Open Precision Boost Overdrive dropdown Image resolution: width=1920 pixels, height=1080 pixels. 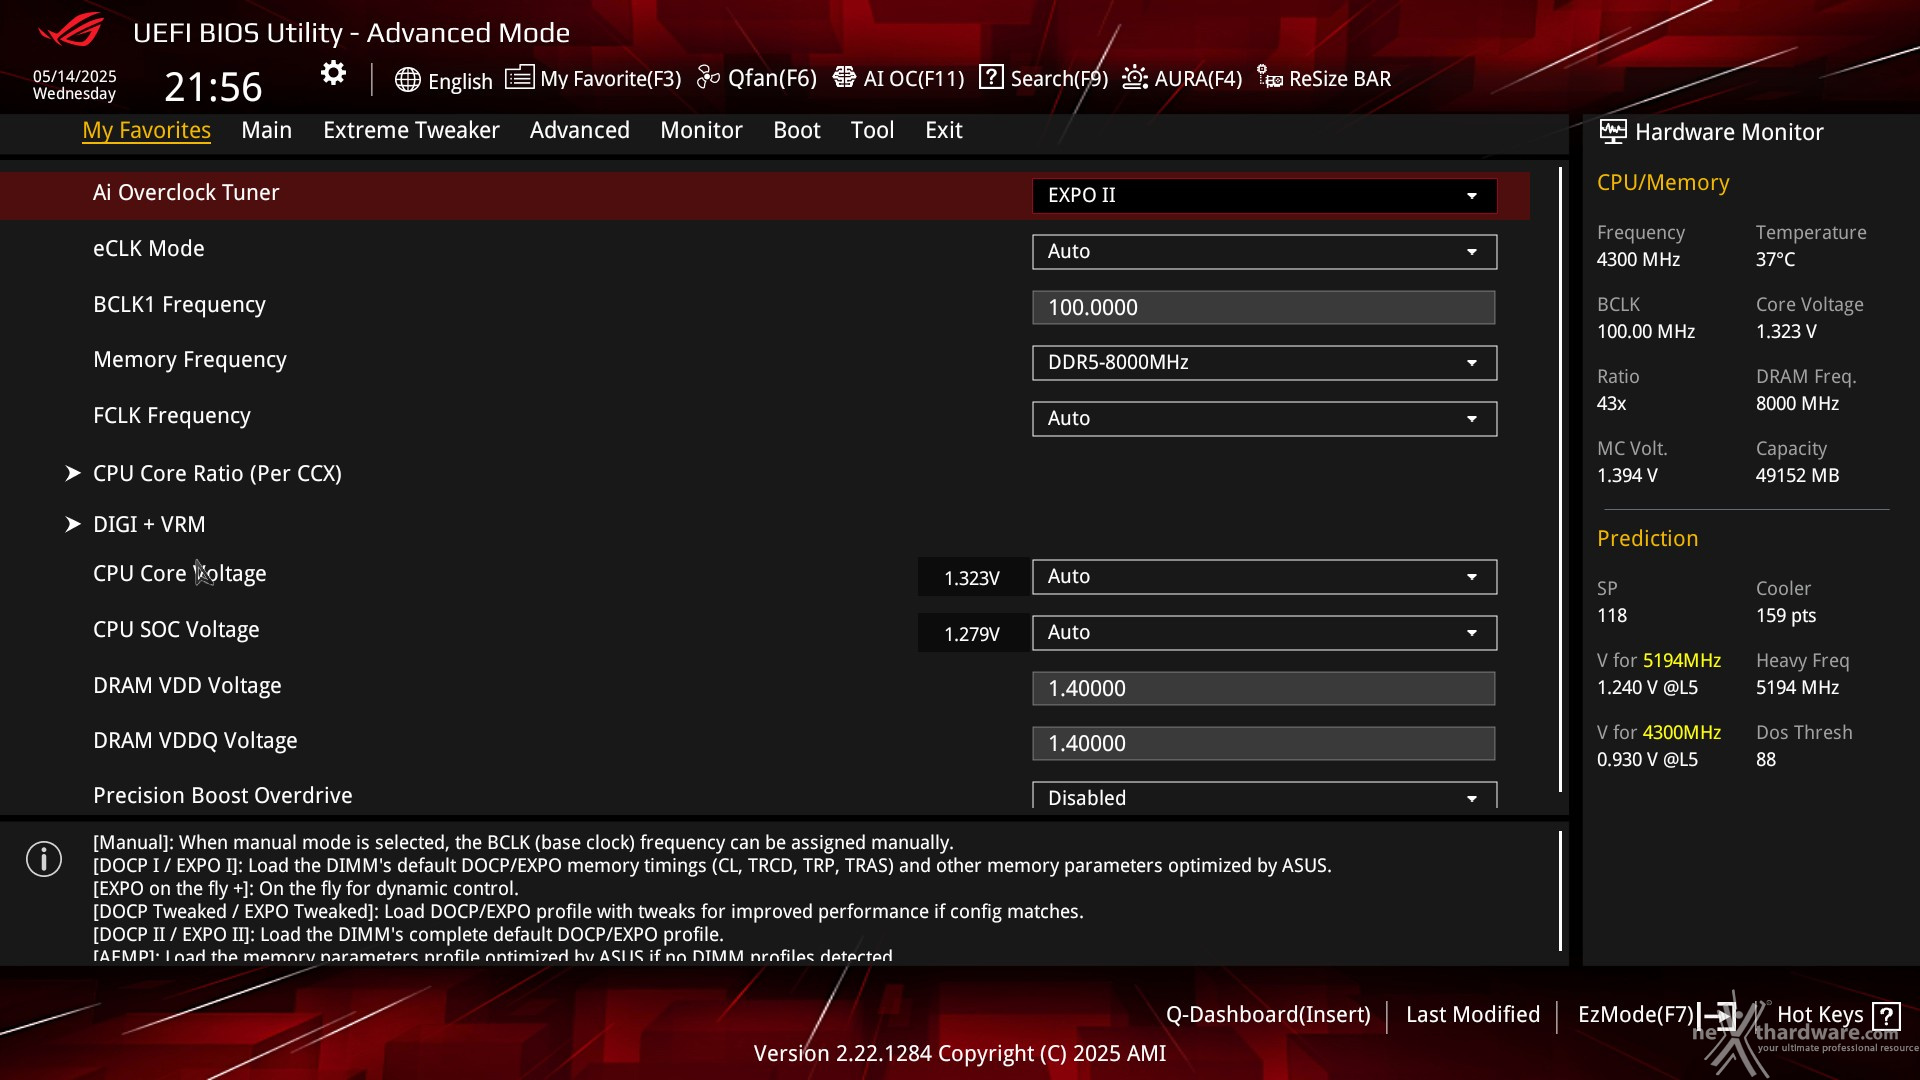pyautogui.click(x=1264, y=797)
